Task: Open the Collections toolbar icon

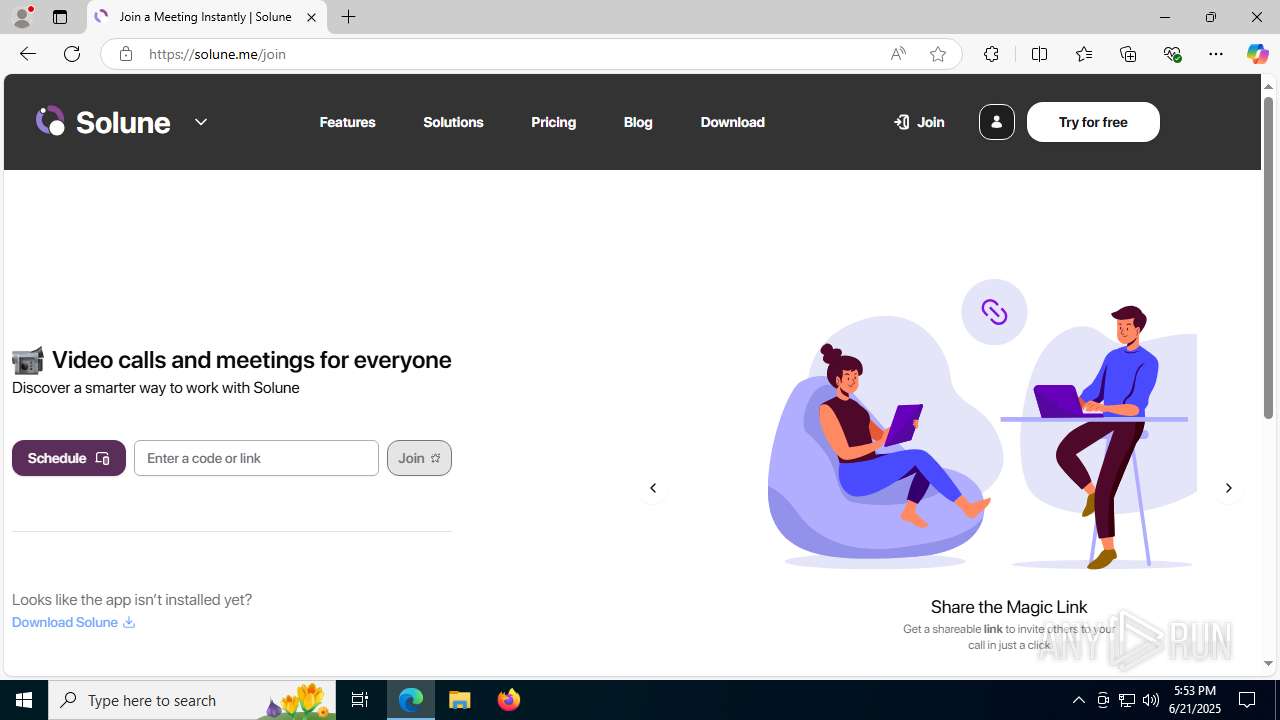Action: 1128,54
